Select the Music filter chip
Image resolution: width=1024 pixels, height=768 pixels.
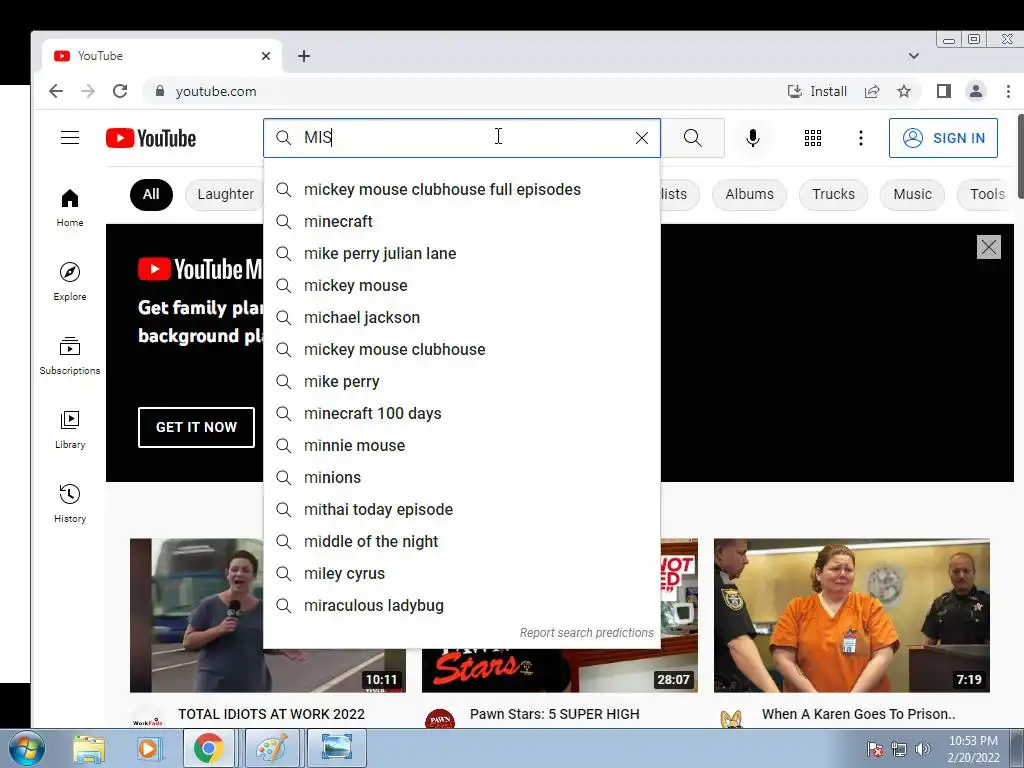tap(912, 195)
